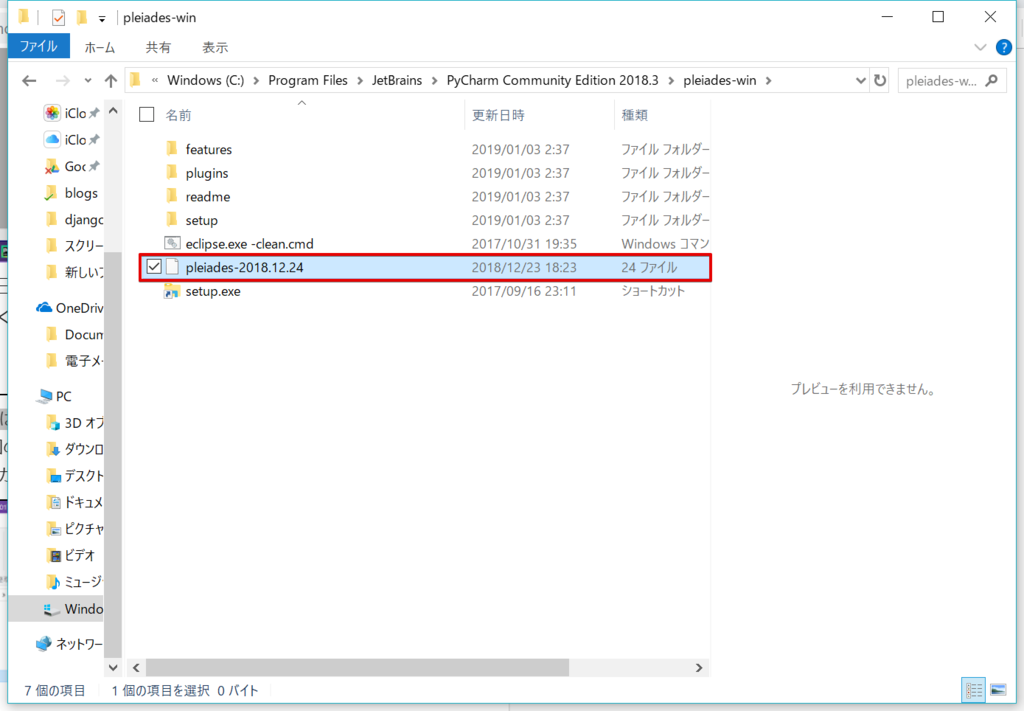Click the horizontal scrollbar right arrow
This screenshot has height=711, width=1024.
click(699, 667)
